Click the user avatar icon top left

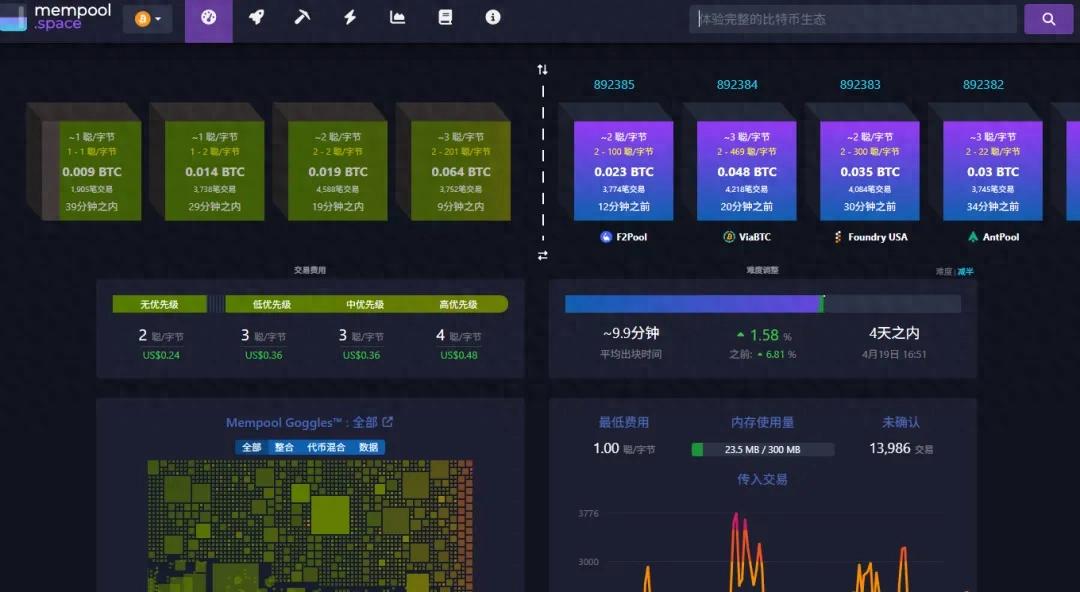click(140, 17)
